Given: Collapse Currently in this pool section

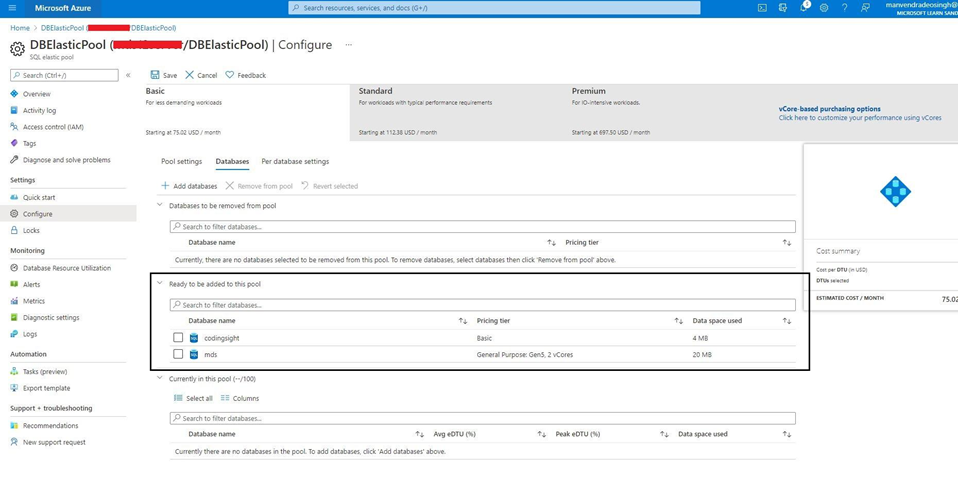Looking at the screenshot, I should 160,379.
